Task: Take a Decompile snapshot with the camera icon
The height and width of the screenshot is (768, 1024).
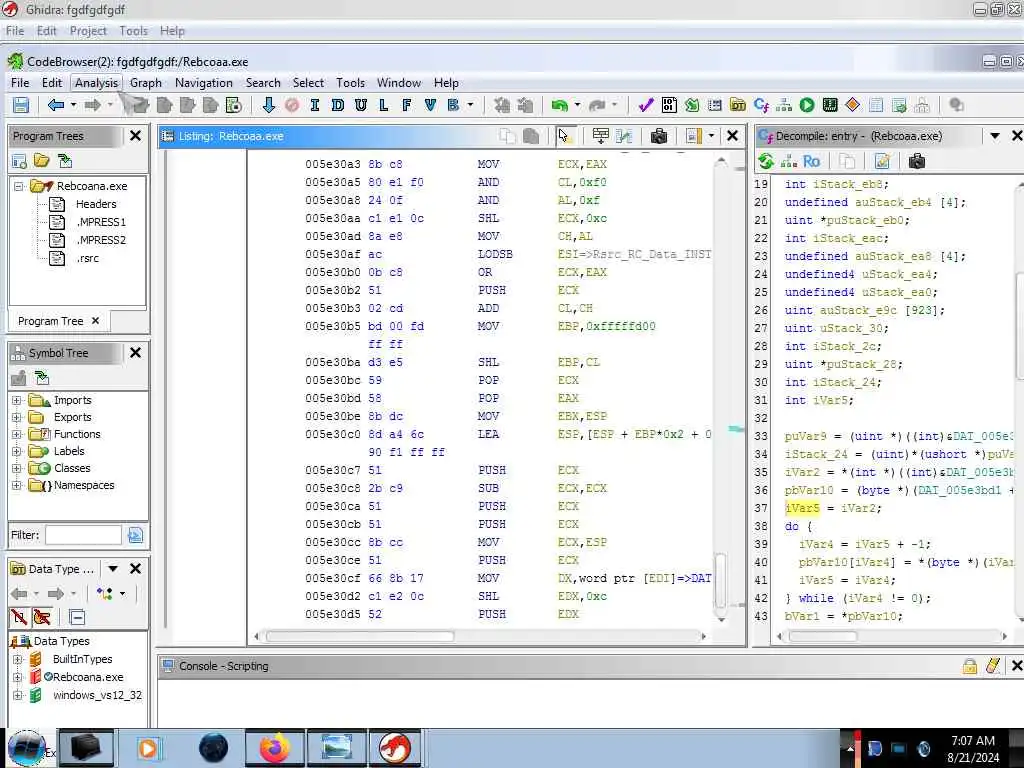Action: [x=917, y=161]
